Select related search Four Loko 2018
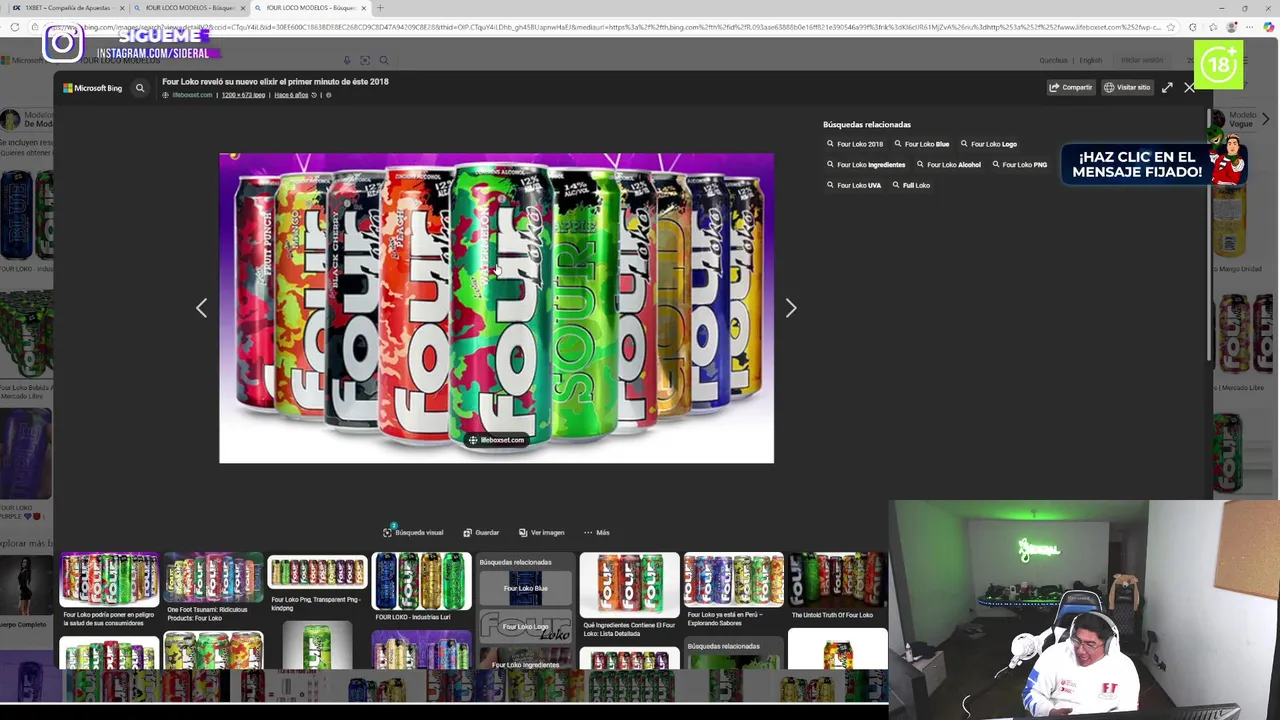Image resolution: width=1280 pixels, height=720 pixels. click(x=855, y=144)
